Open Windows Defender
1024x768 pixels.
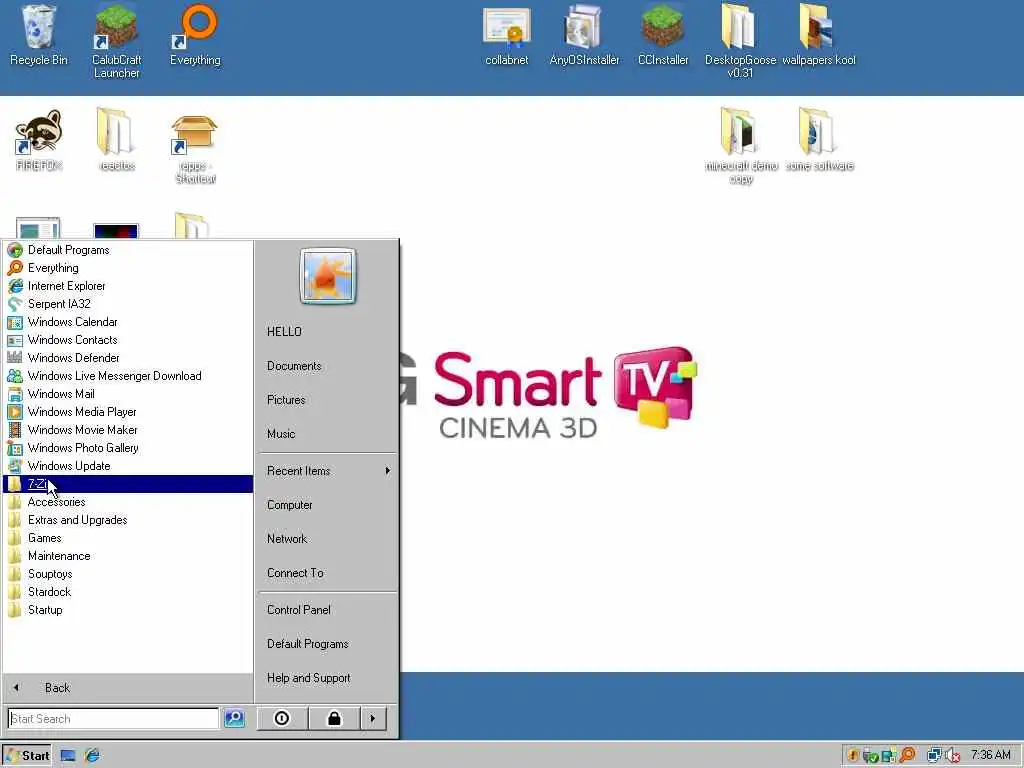(128, 358)
